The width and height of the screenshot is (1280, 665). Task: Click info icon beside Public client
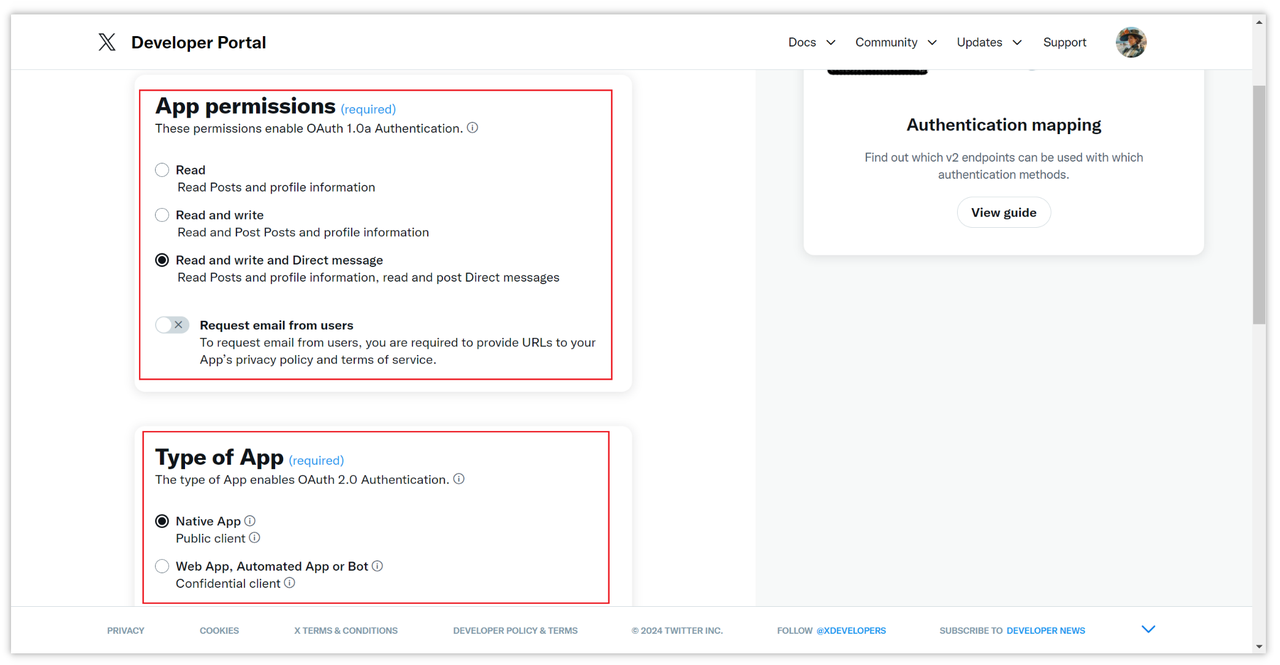(255, 538)
